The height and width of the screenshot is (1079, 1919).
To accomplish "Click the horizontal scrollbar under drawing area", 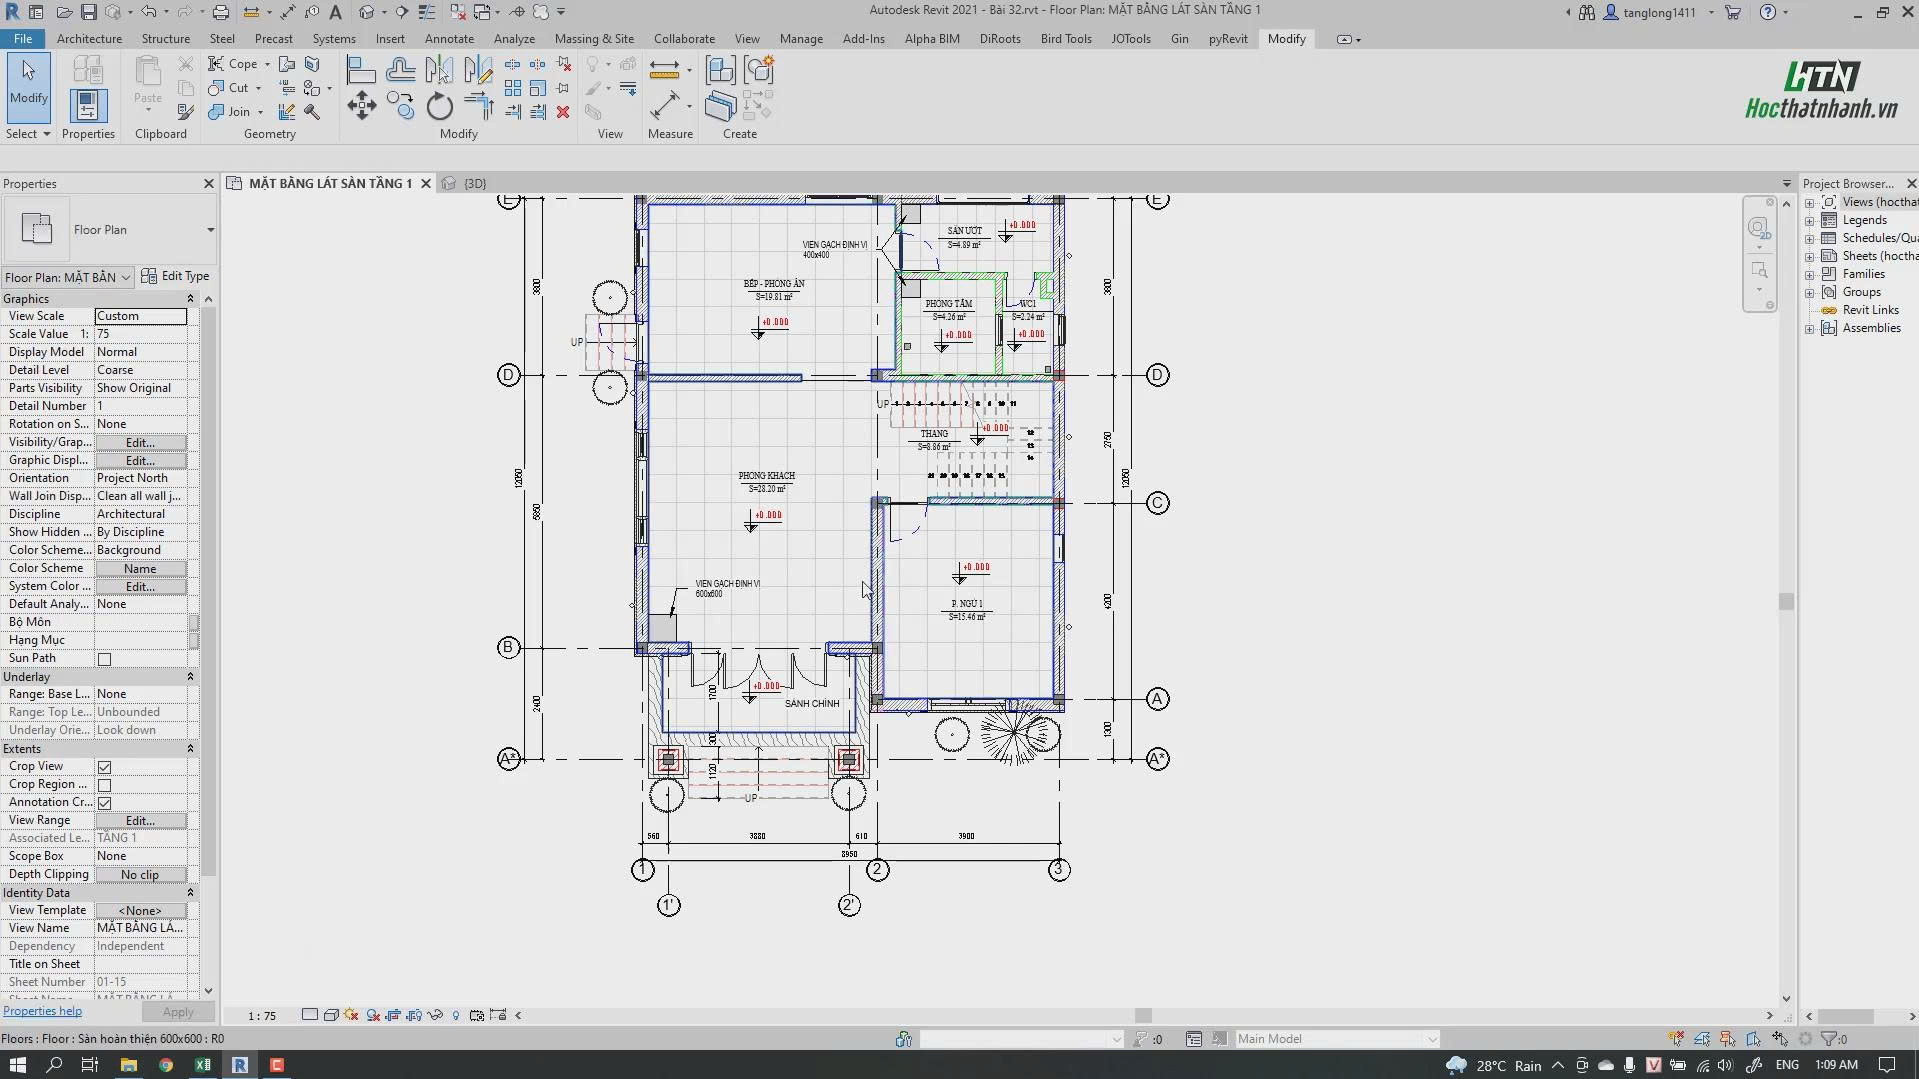I will click(1143, 1015).
